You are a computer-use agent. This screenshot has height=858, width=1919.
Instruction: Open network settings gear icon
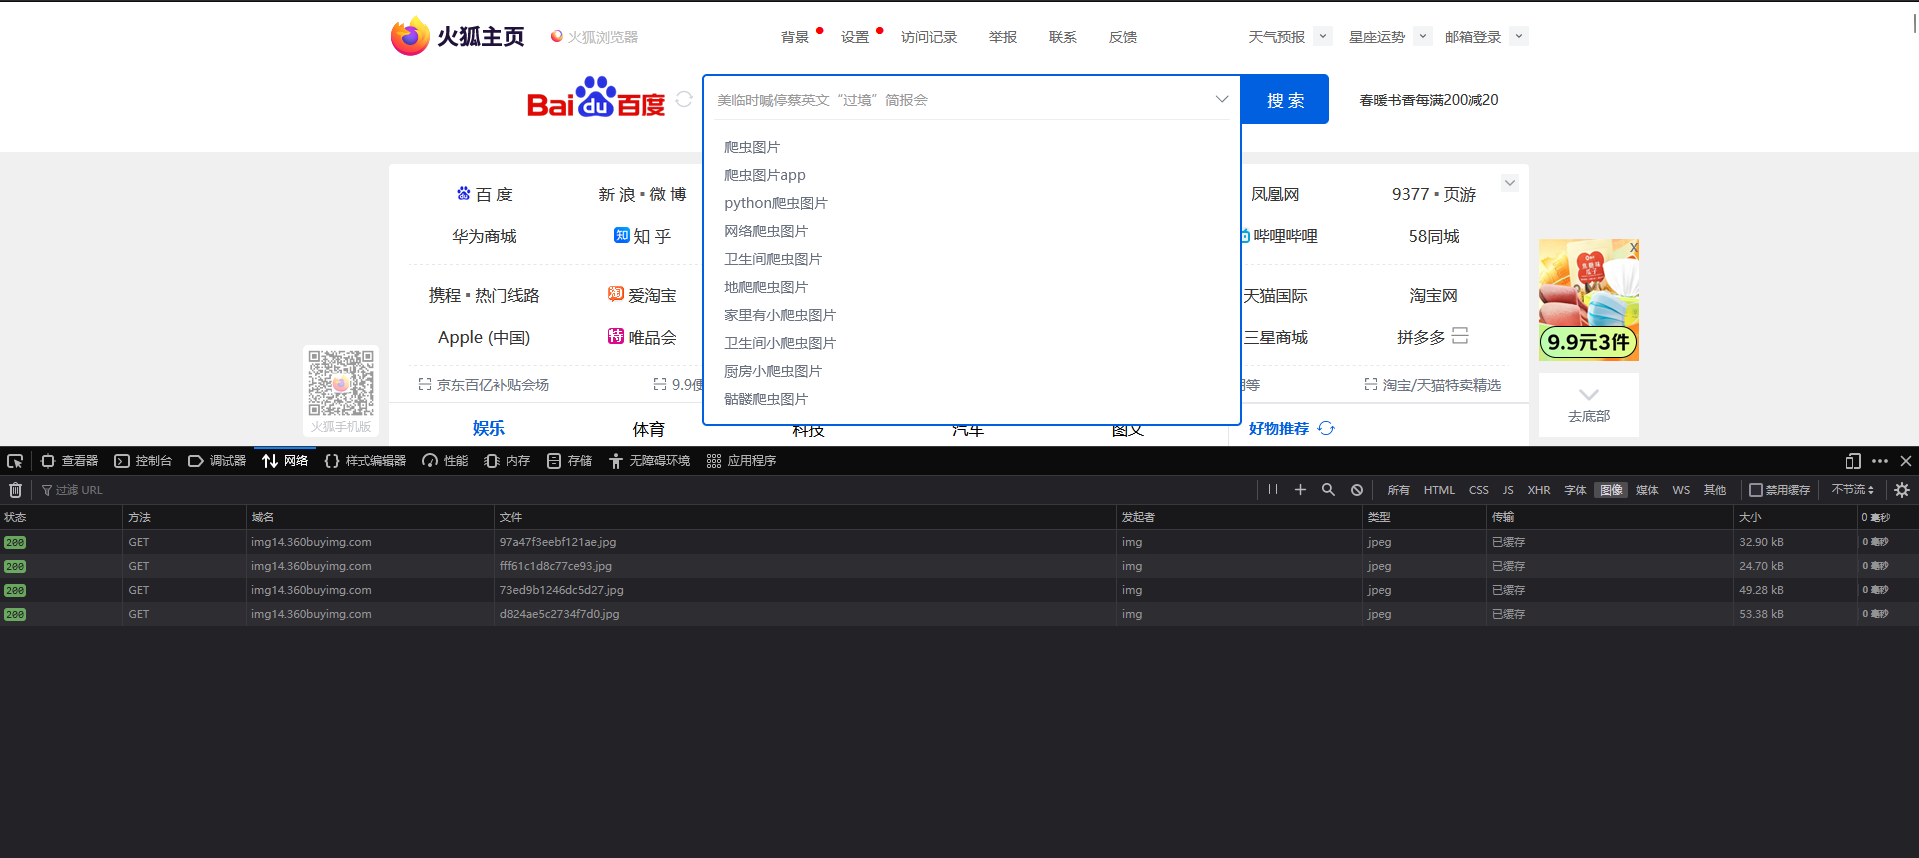pyautogui.click(x=1902, y=490)
